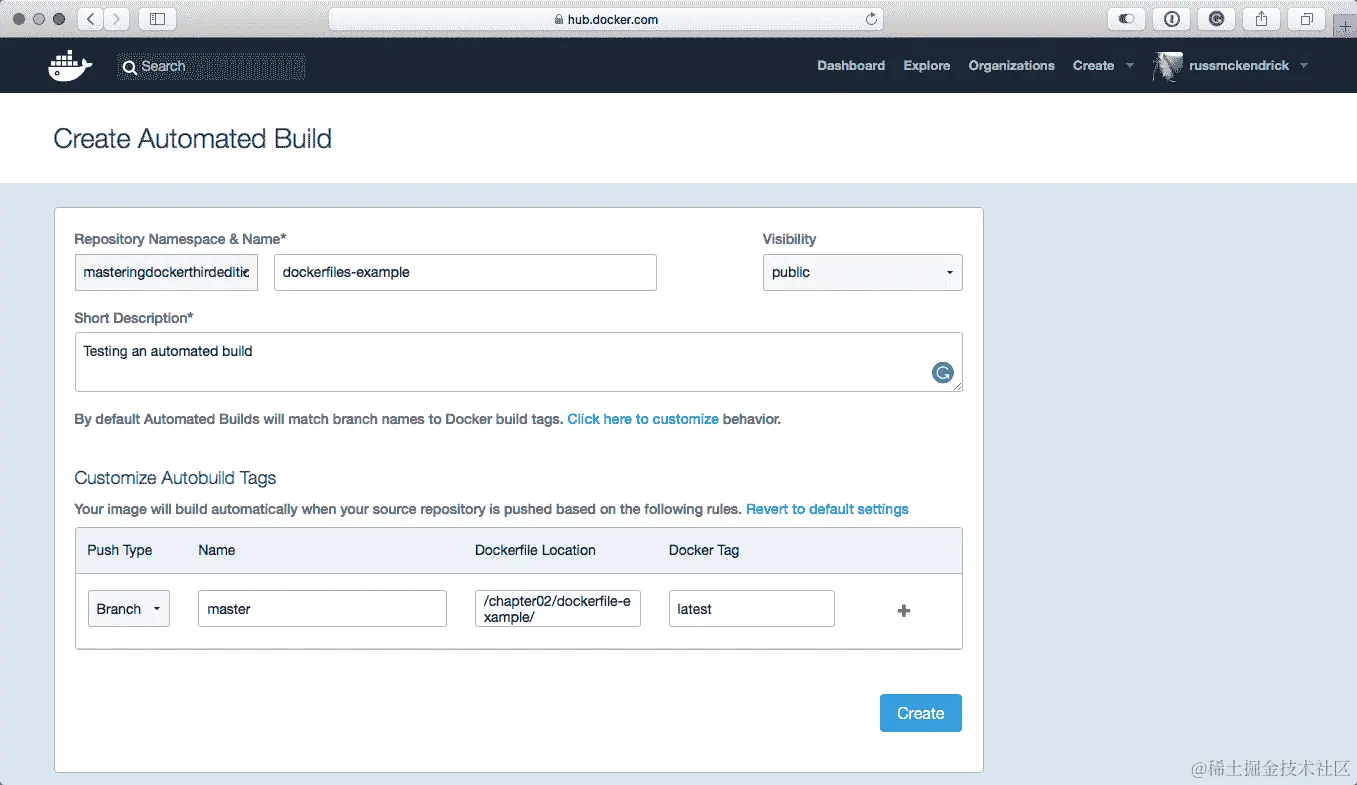Click the 1Password extension icon
1357x785 pixels.
[1172, 19]
